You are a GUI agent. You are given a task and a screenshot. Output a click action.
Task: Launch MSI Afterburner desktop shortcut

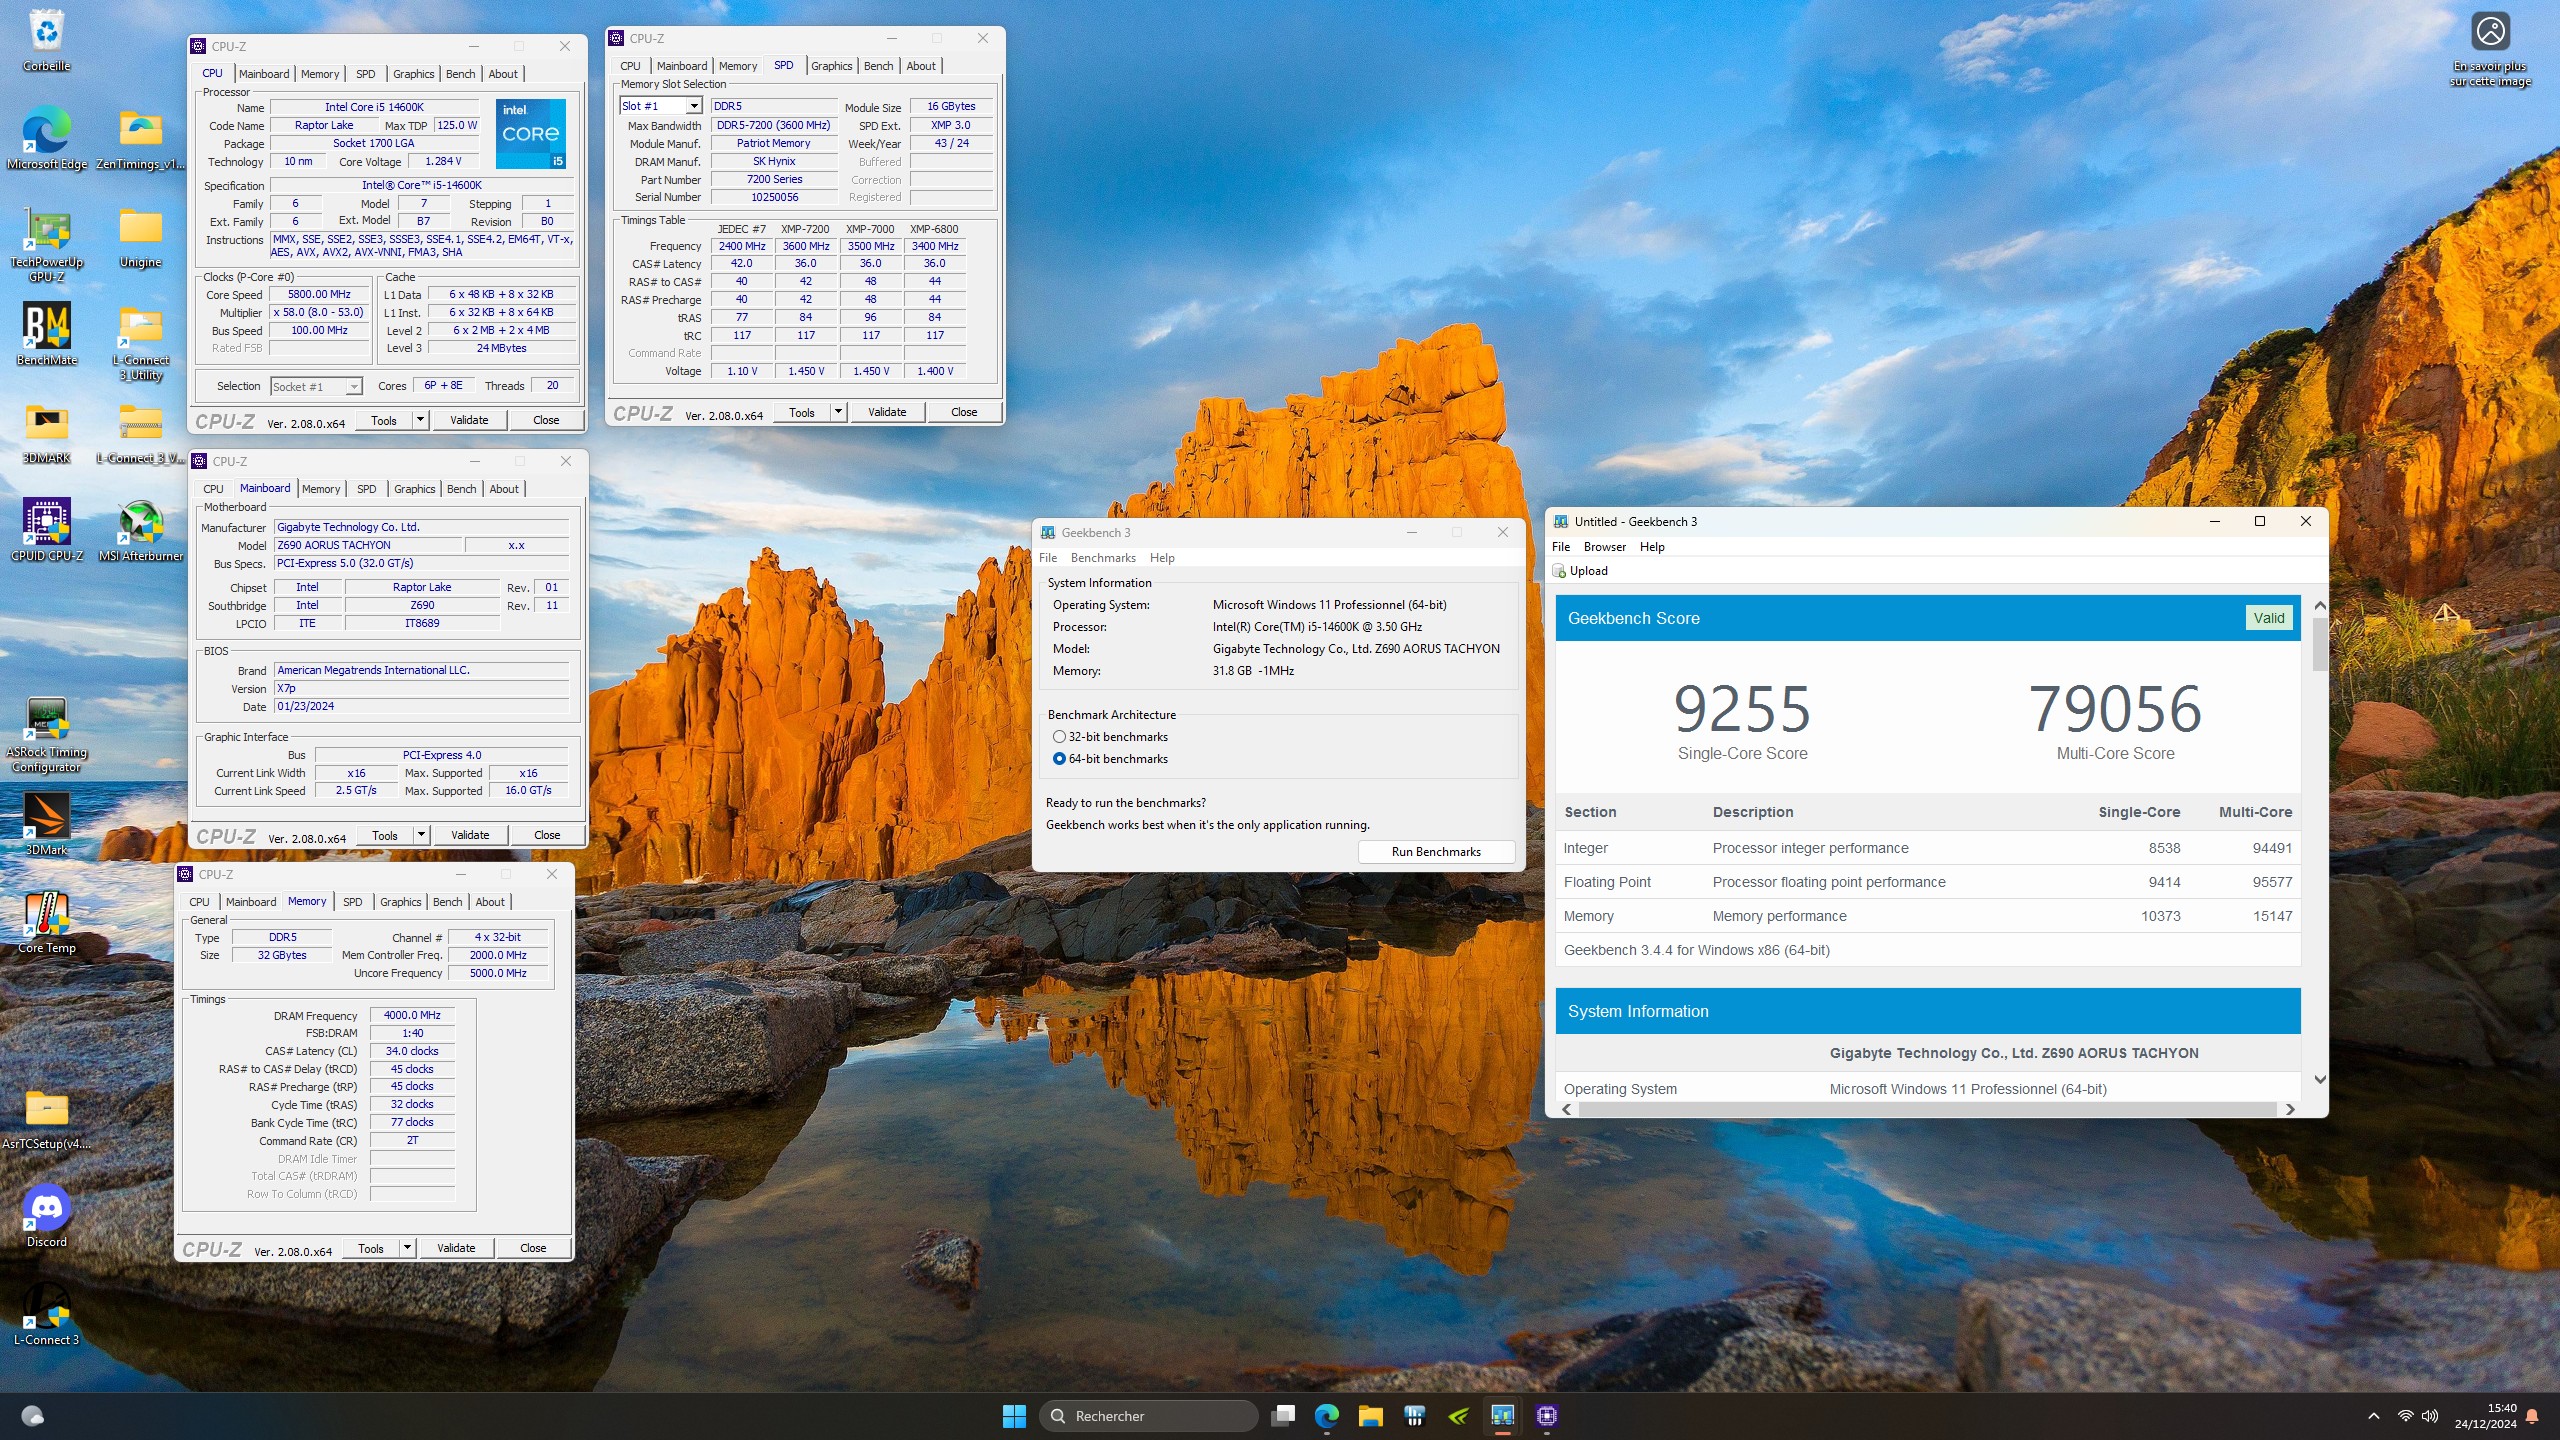[x=140, y=529]
